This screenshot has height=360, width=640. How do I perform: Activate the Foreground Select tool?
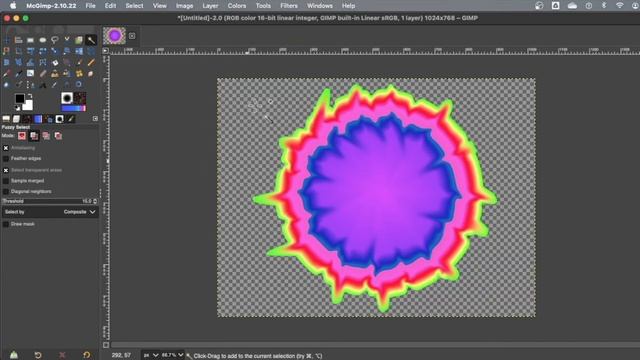[x=79, y=40]
